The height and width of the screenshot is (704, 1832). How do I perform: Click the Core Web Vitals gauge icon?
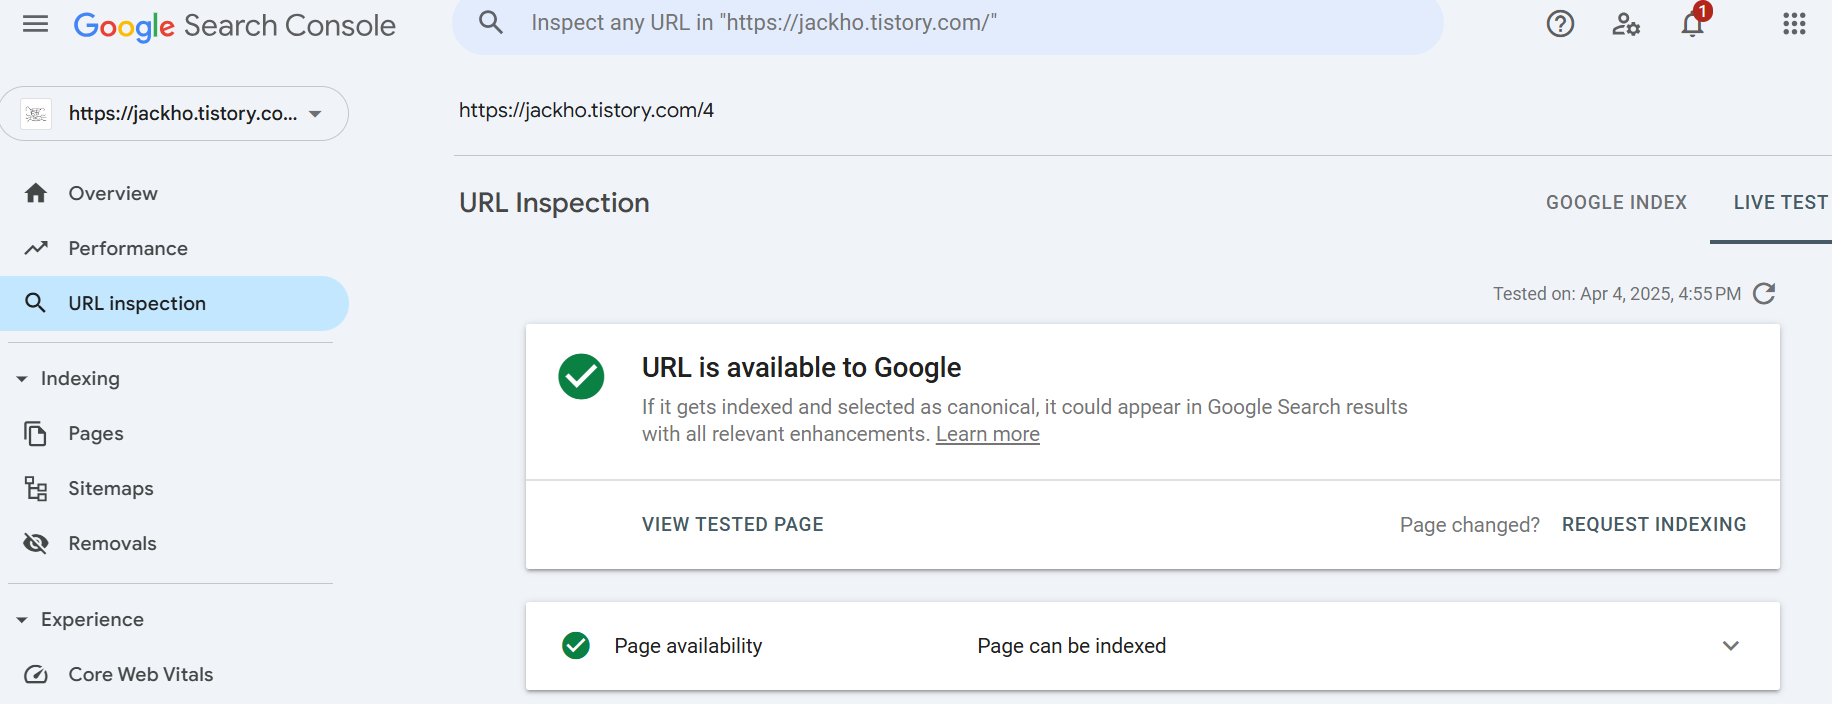36,675
